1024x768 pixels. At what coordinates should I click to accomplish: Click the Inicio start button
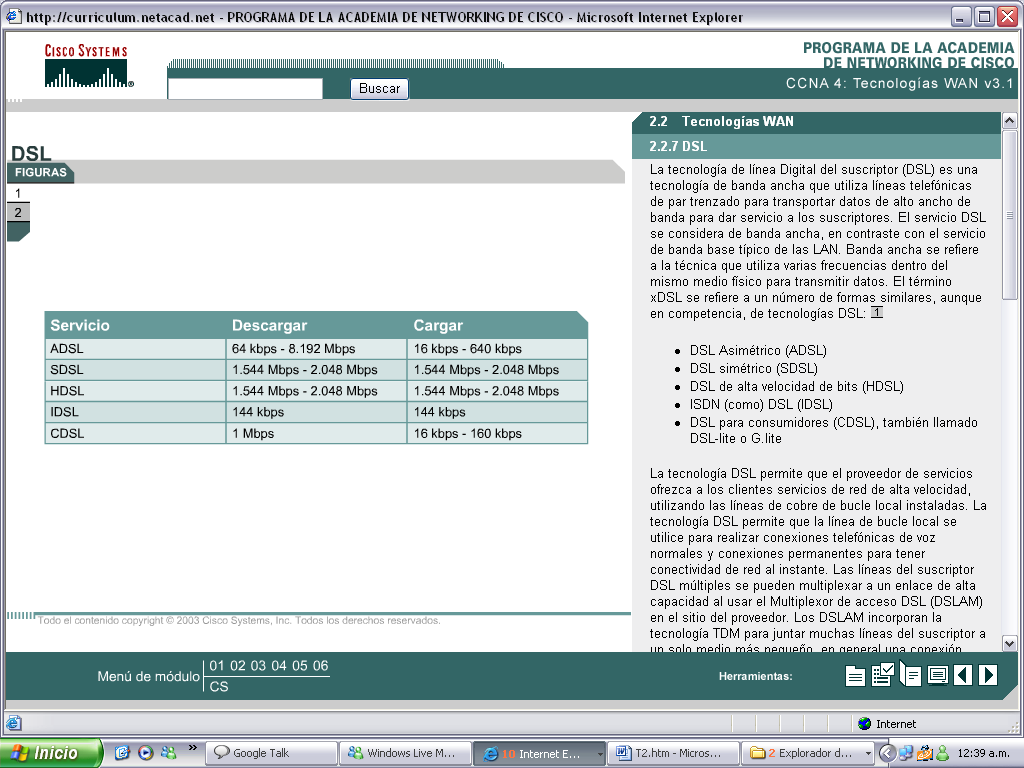click(51, 753)
